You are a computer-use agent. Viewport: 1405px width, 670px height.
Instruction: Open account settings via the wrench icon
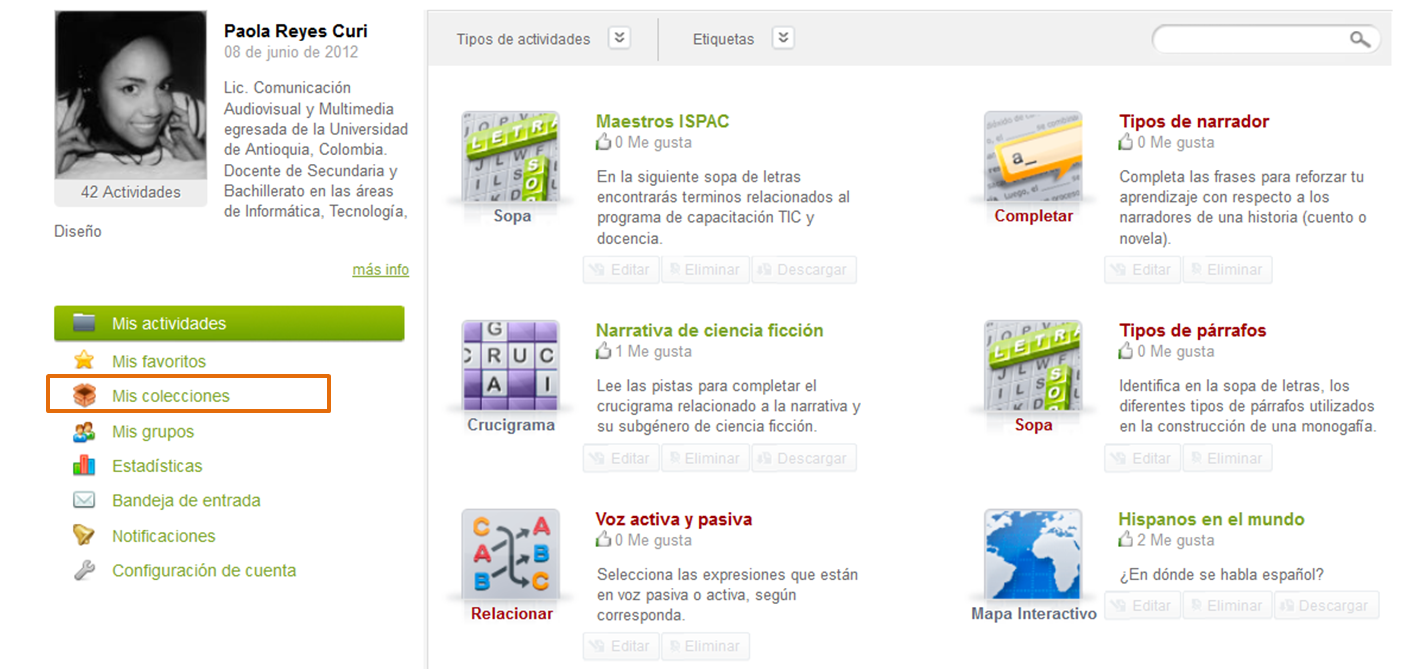point(82,570)
